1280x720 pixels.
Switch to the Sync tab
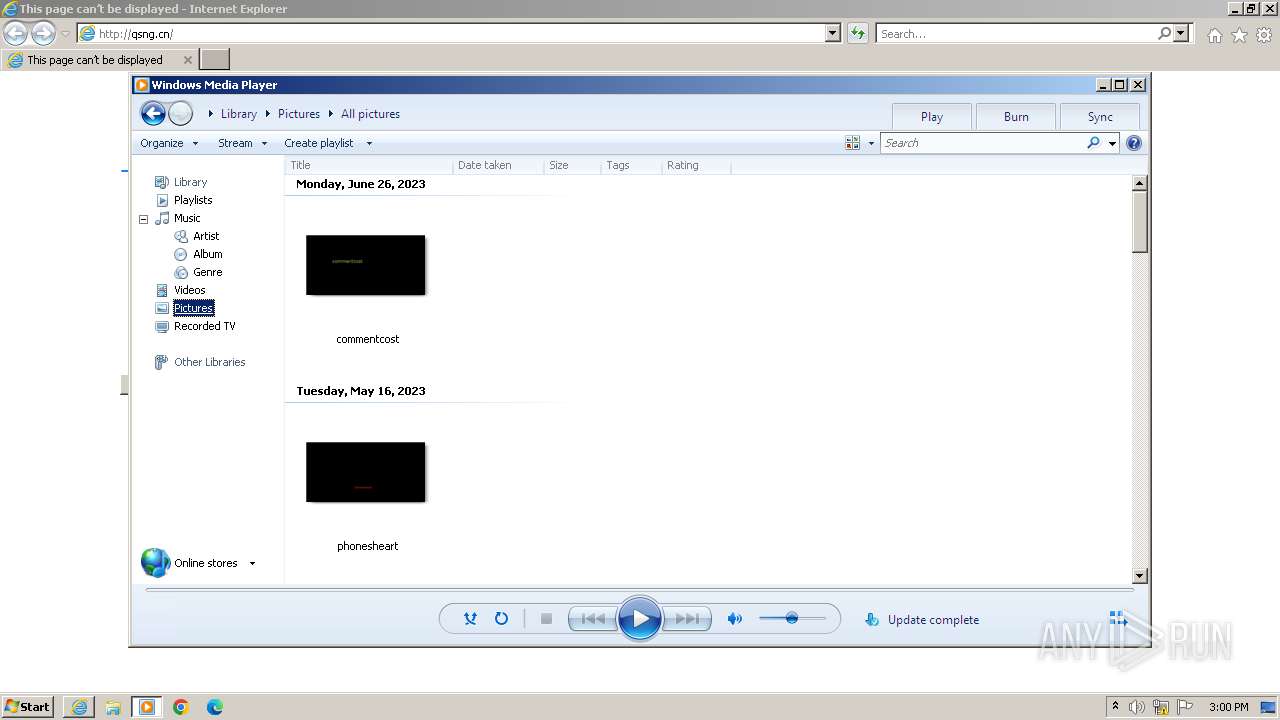click(1100, 116)
